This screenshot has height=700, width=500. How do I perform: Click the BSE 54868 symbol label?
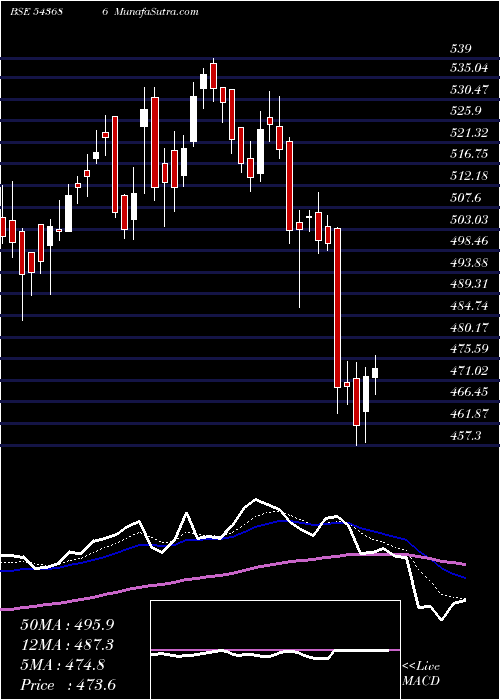coord(36,12)
